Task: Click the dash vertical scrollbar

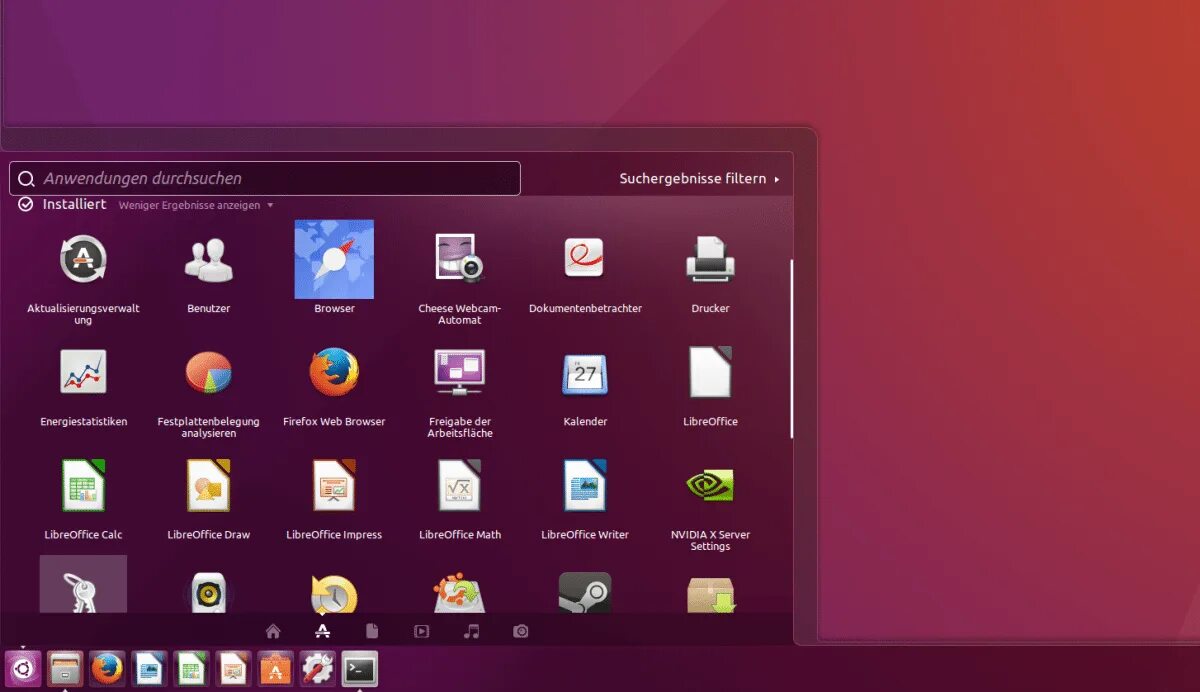Action: (791, 348)
